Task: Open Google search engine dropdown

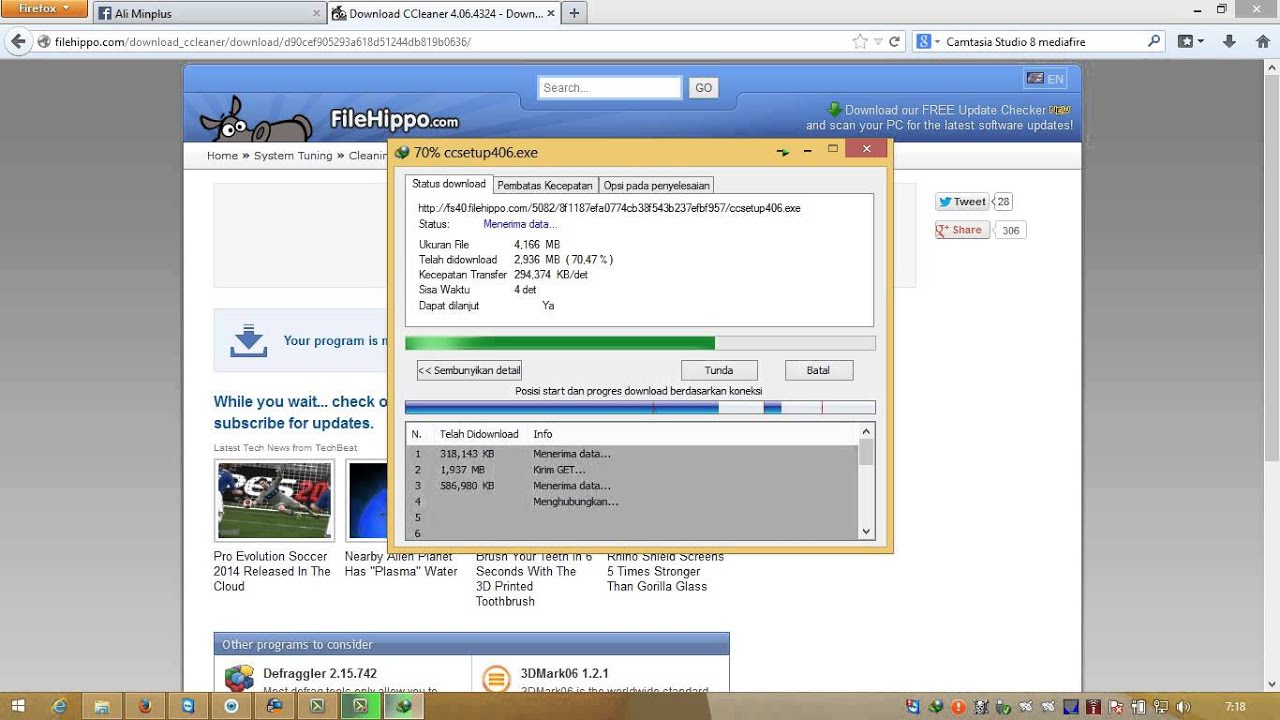Action: [x=927, y=42]
